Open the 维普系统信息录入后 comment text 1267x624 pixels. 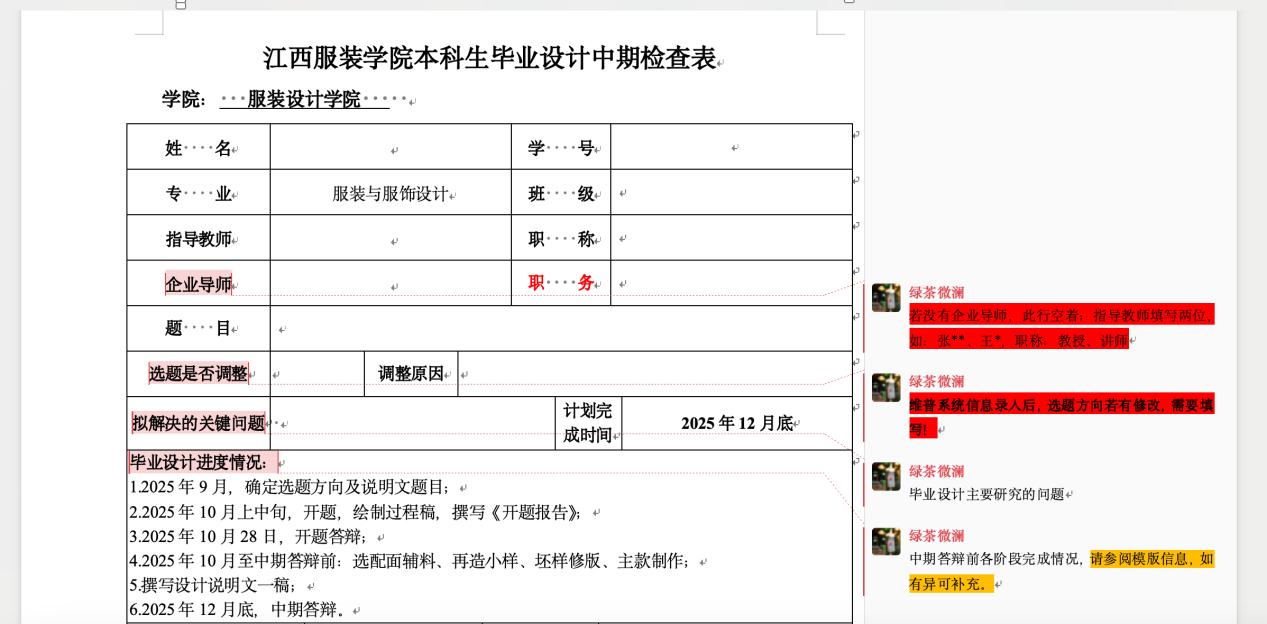coord(1060,406)
